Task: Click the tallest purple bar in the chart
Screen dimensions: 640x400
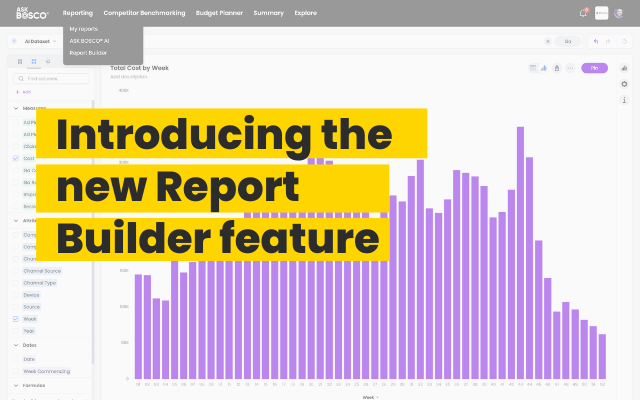Action: (x=520, y=253)
